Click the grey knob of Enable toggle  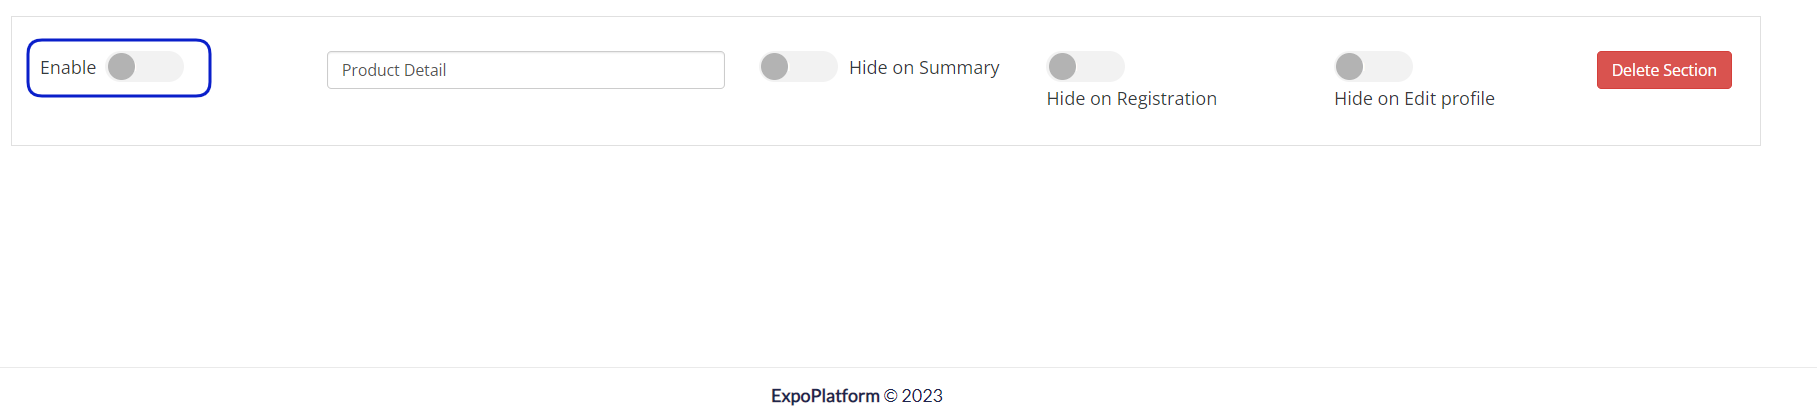tap(122, 67)
